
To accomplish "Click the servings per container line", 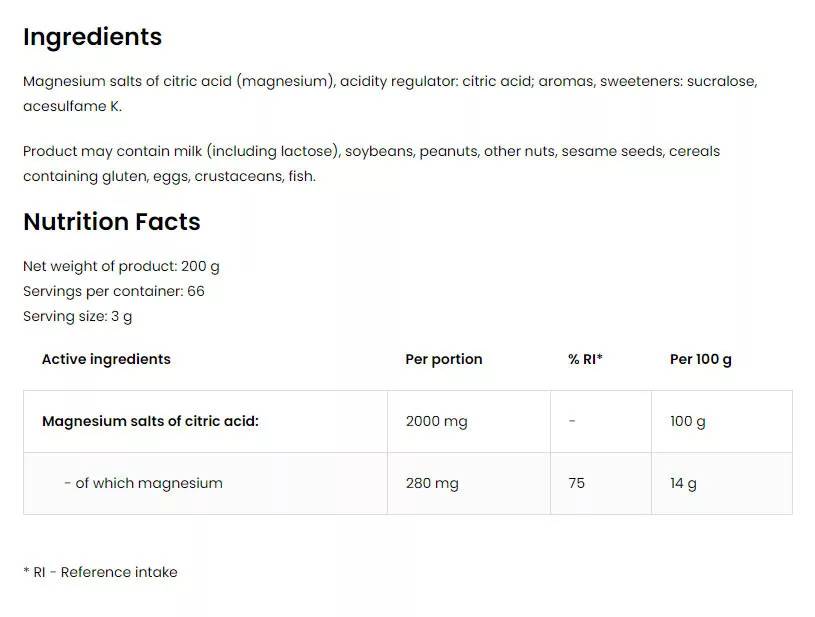I will click(113, 291).
